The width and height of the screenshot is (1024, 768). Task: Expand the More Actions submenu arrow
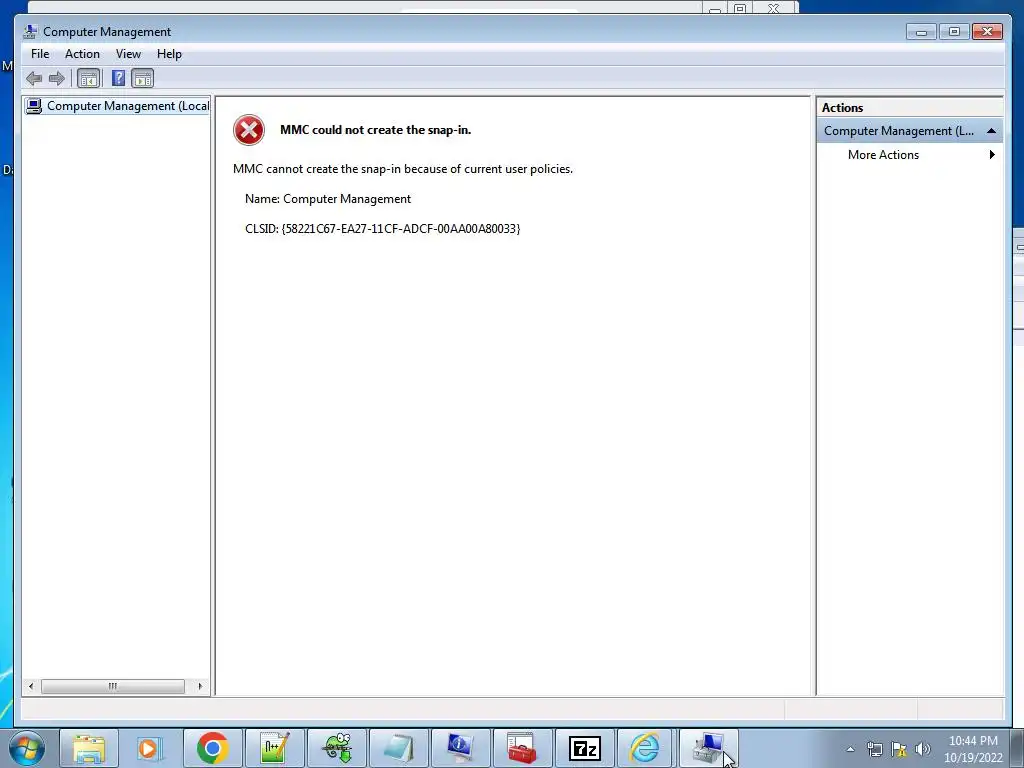pos(992,155)
